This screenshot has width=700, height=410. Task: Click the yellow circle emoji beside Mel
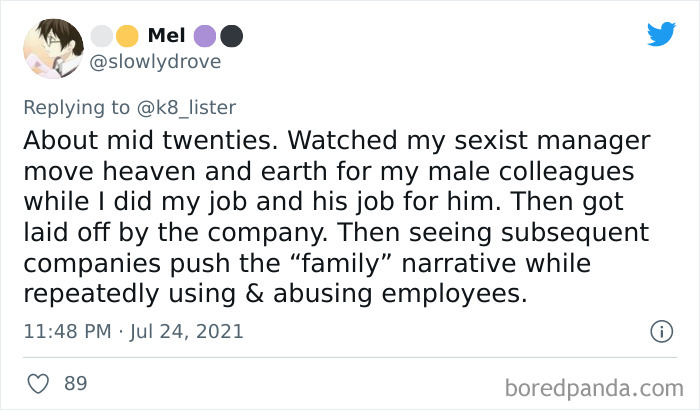(x=126, y=36)
